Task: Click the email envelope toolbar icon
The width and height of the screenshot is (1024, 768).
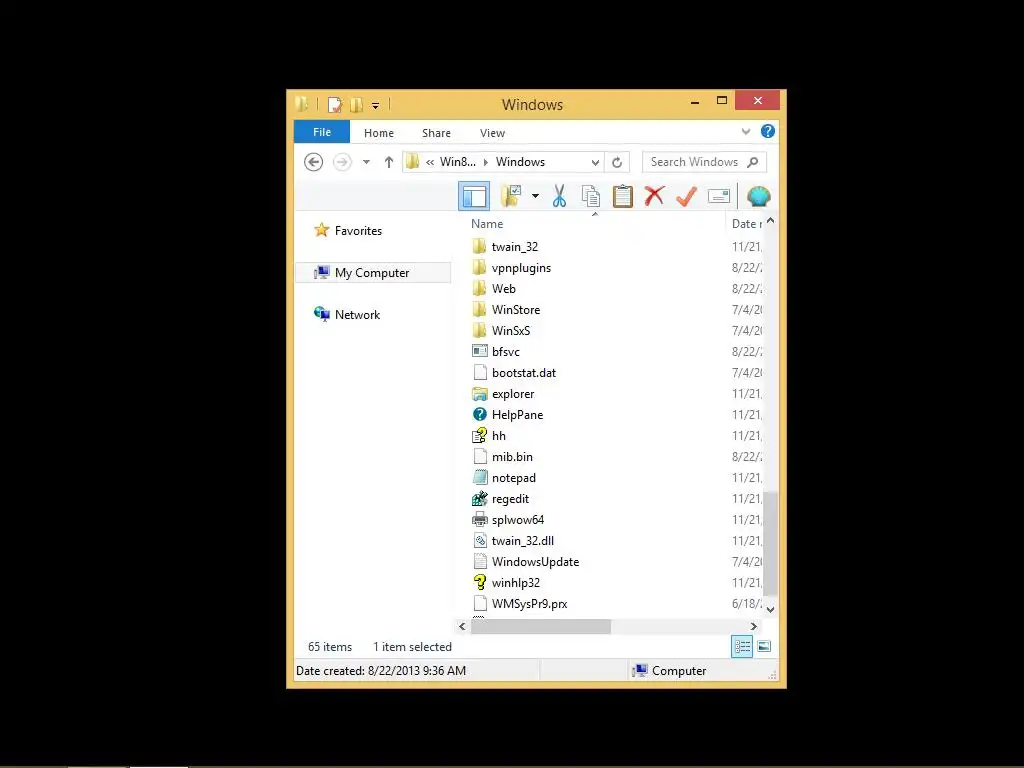Action: pos(718,196)
